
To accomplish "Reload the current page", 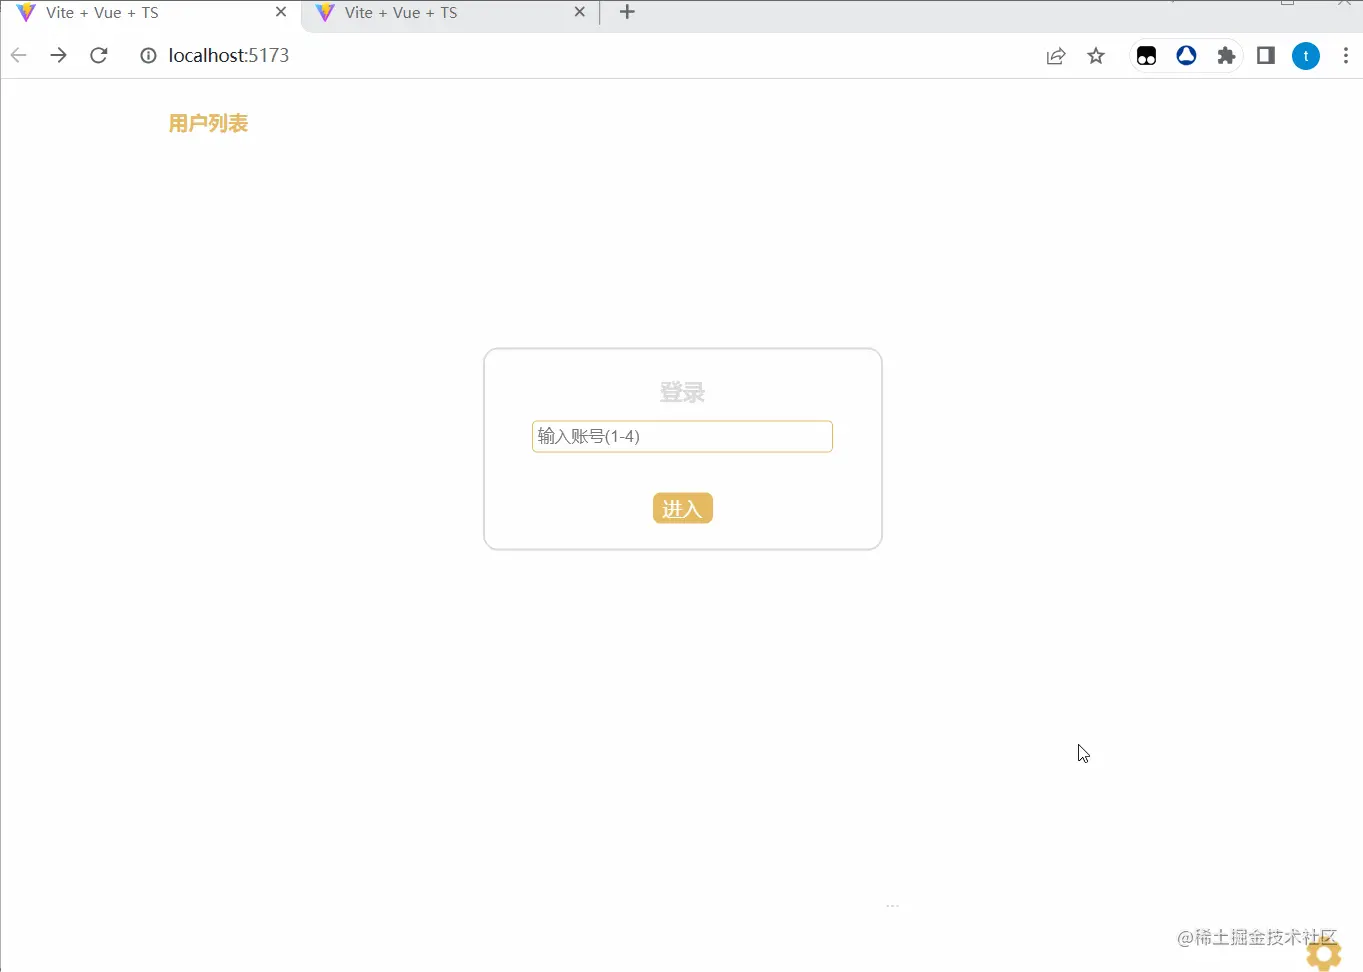I will pyautogui.click(x=98, y=55).
